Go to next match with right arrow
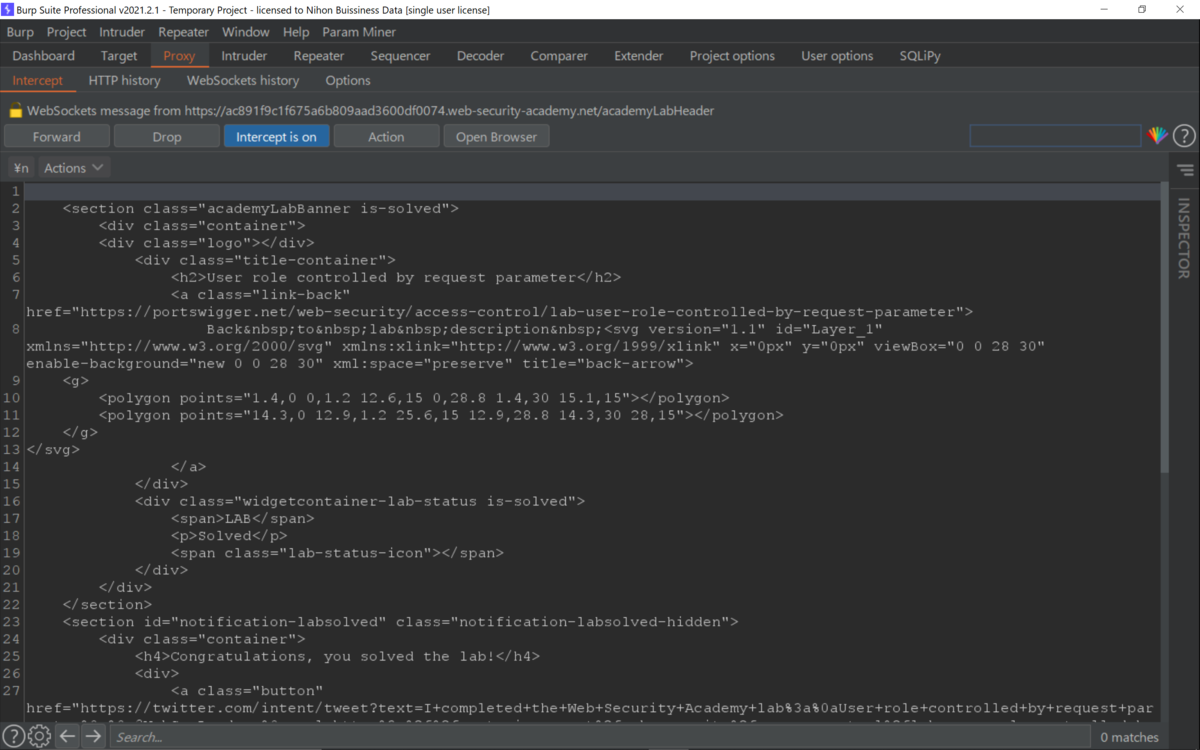This screenshot has height=750, width=1200. tap(93, 736)
